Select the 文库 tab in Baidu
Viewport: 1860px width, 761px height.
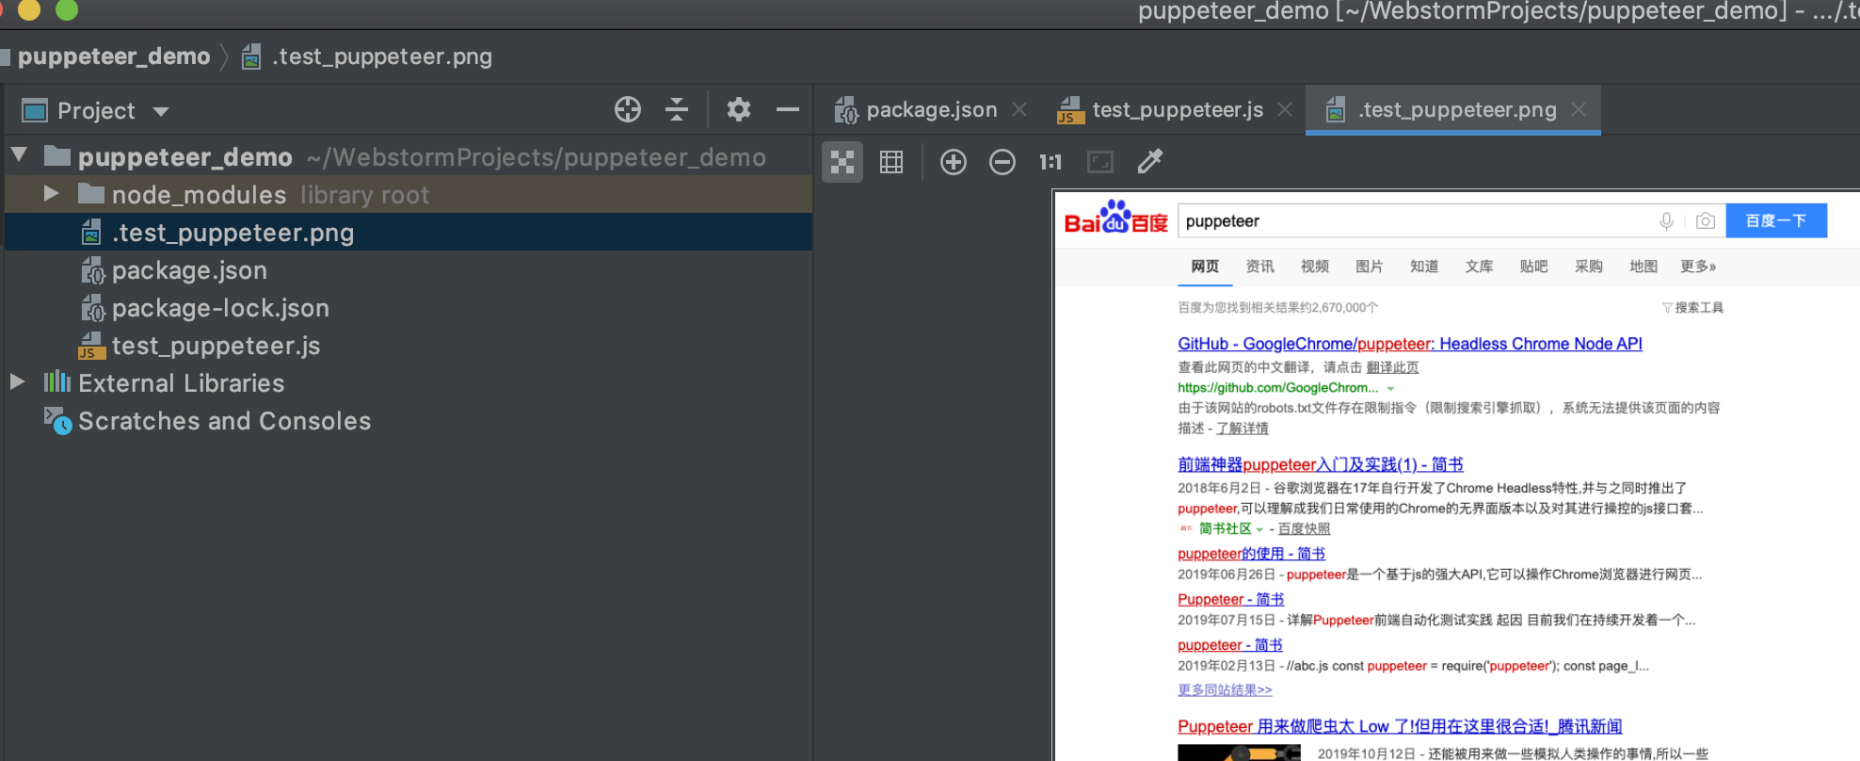click(x=1479, y=266)
